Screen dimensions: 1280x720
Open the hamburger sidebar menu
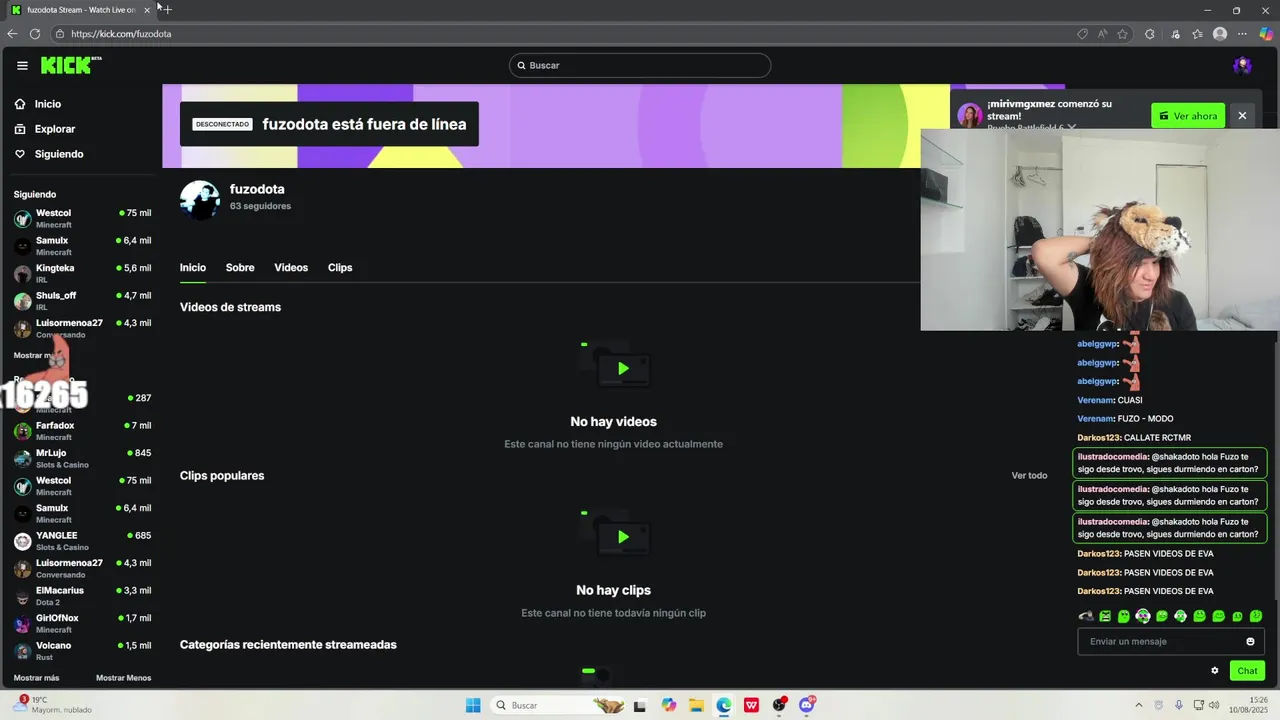coord(22,65)
